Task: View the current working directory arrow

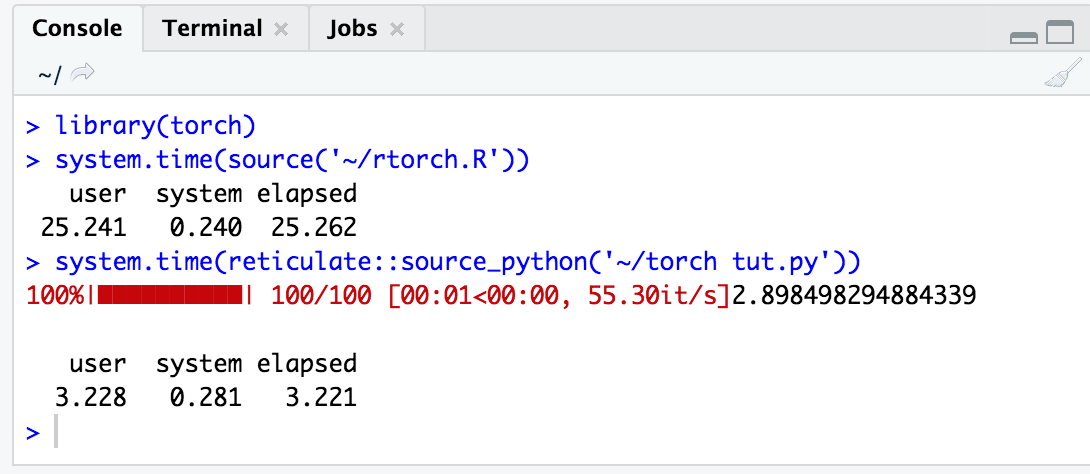Action: coord(82,72)
